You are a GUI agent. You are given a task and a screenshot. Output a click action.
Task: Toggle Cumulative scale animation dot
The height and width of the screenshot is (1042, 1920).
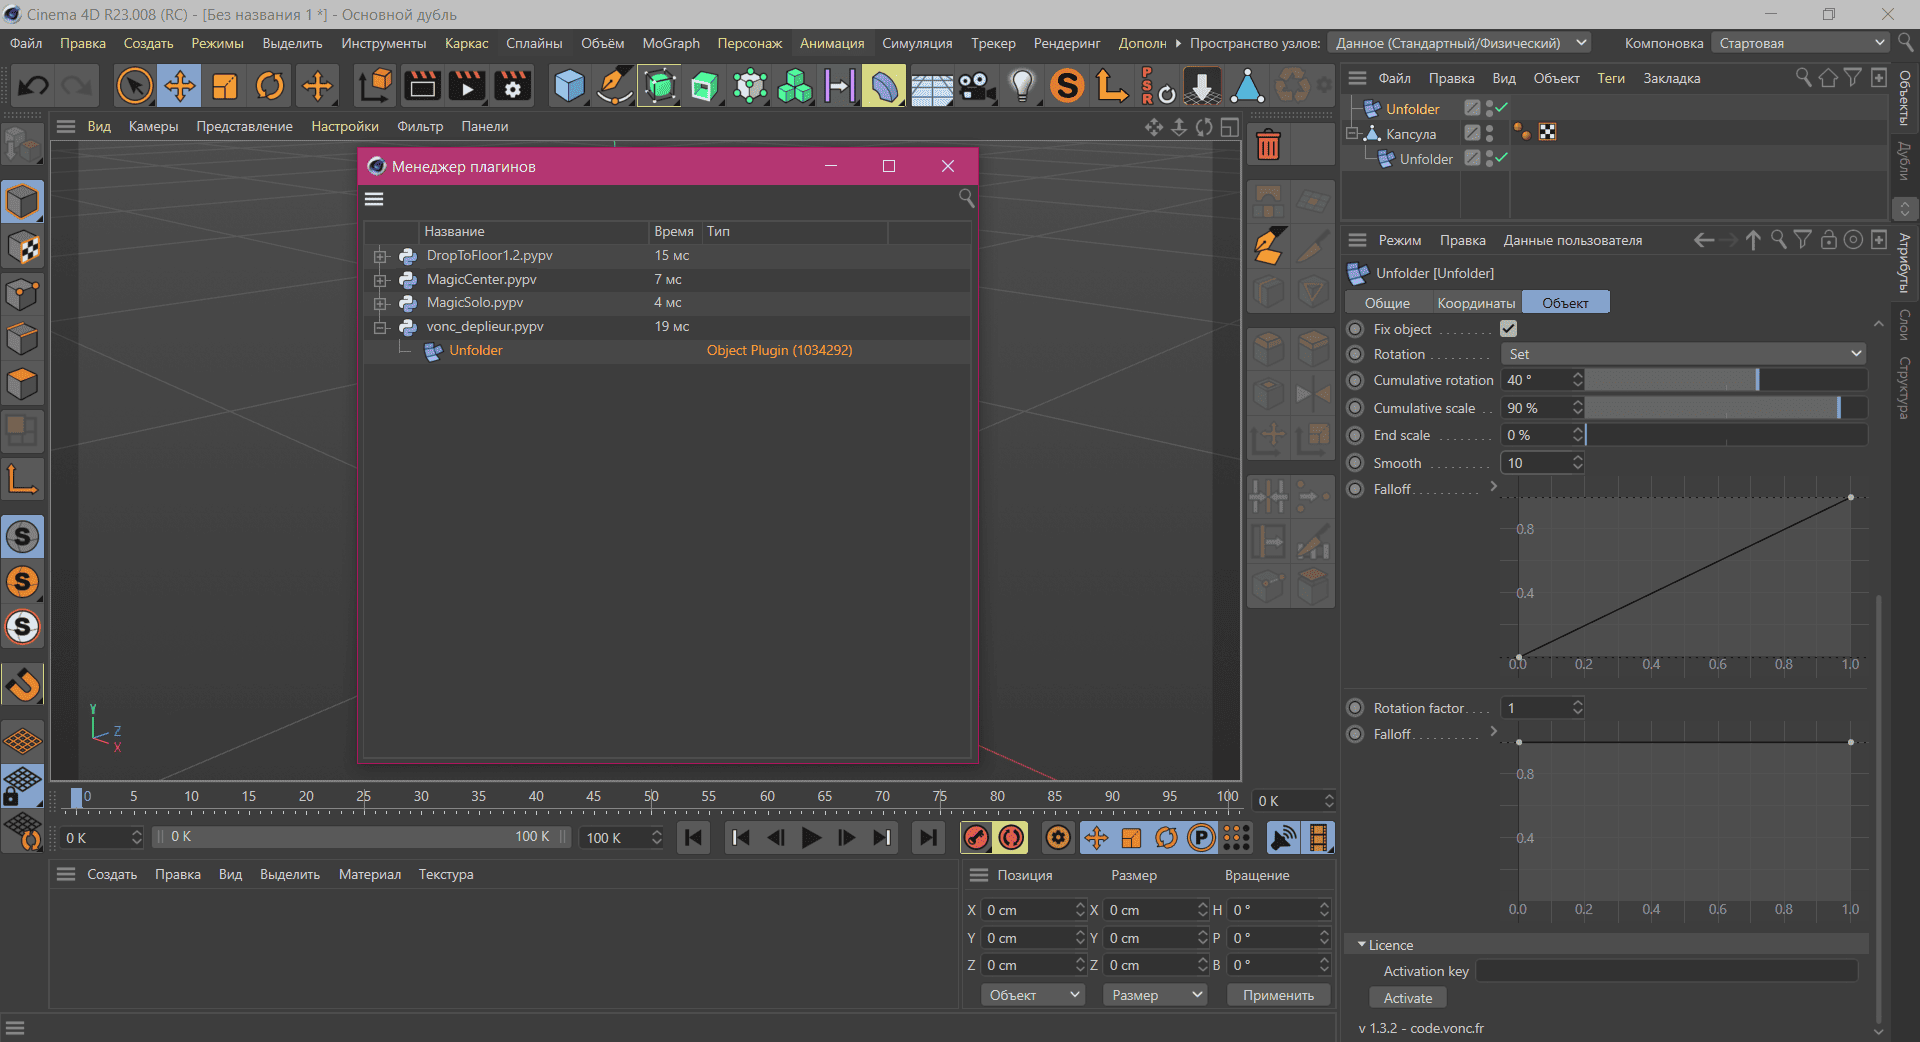pos(1355,408)
